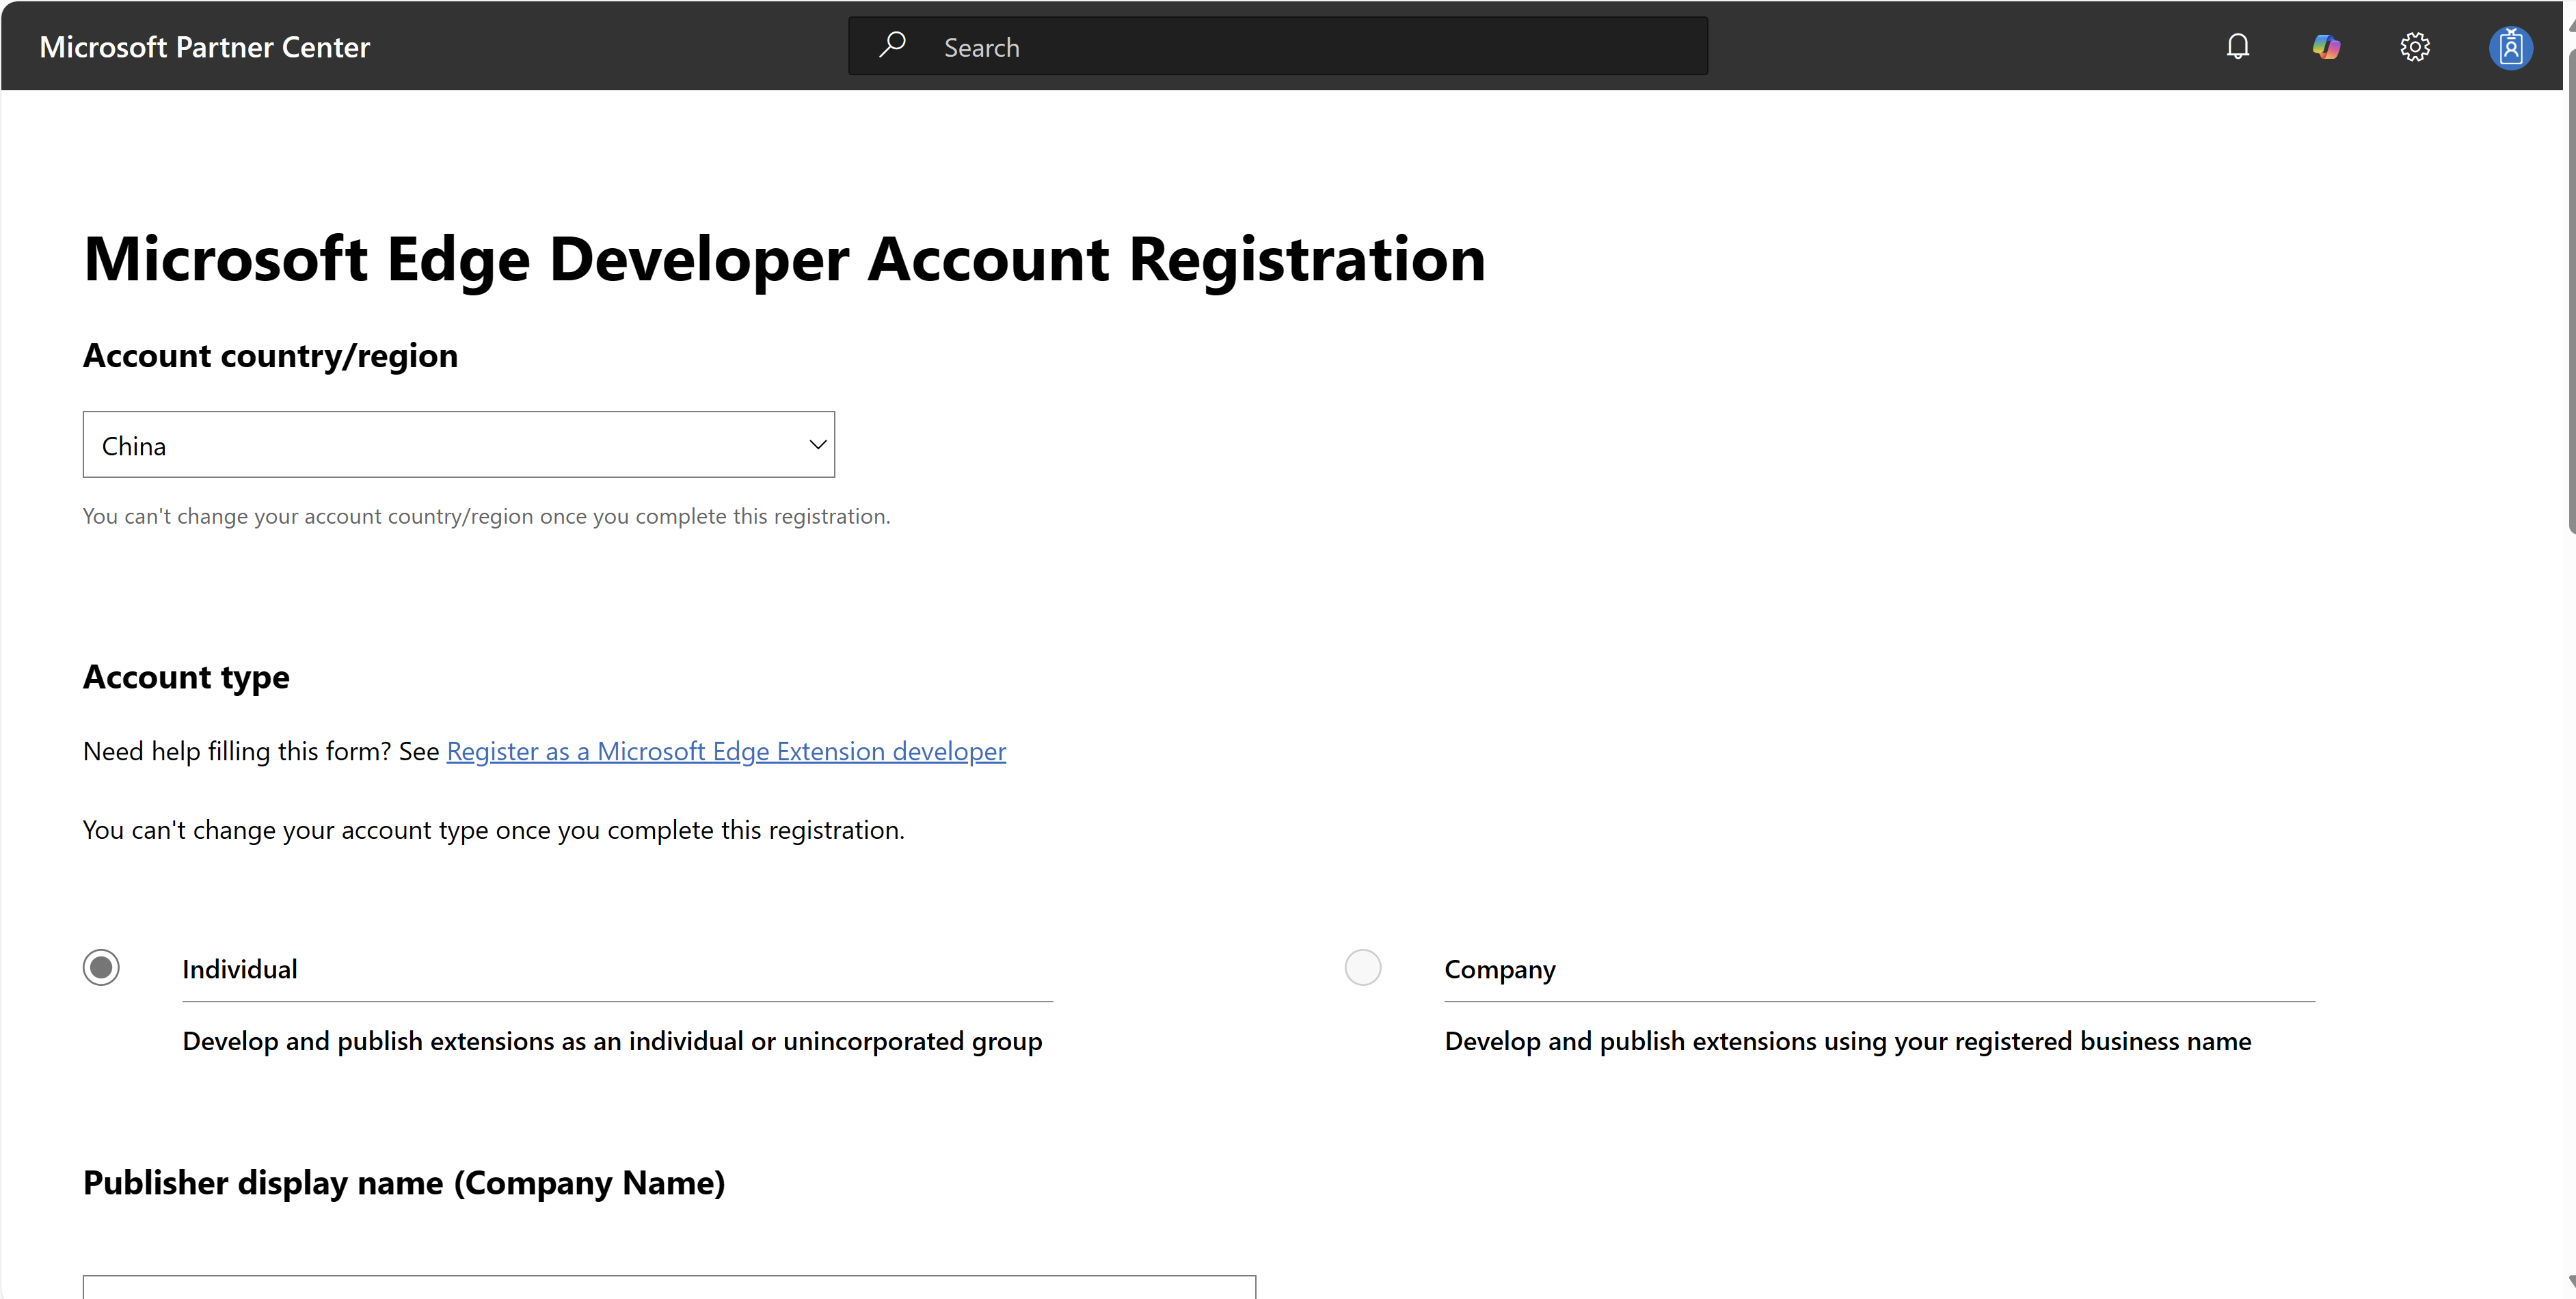Go to Microsoft Partner Center home title

(x=205, y=47)
